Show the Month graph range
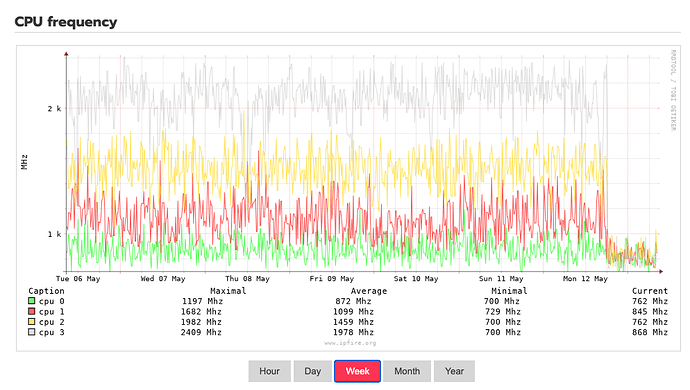The height and width of the screenshot is (390, 690). click(x=407, y=371)
